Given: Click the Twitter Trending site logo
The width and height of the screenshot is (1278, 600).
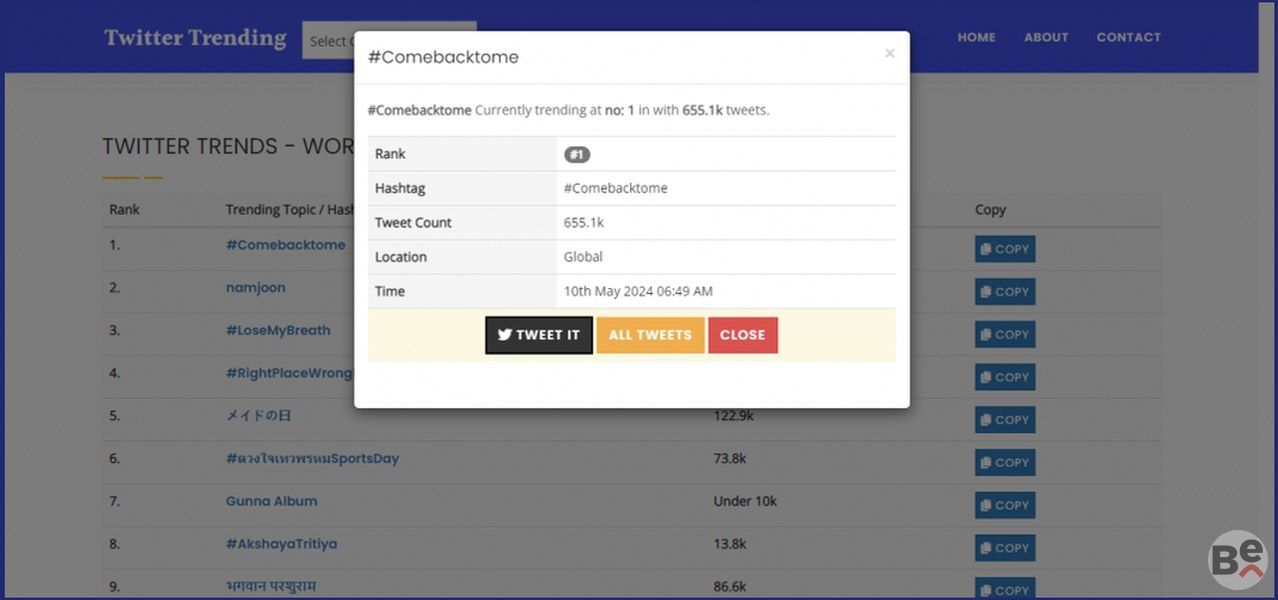Looking at the screenshot, I should point(195,38).
